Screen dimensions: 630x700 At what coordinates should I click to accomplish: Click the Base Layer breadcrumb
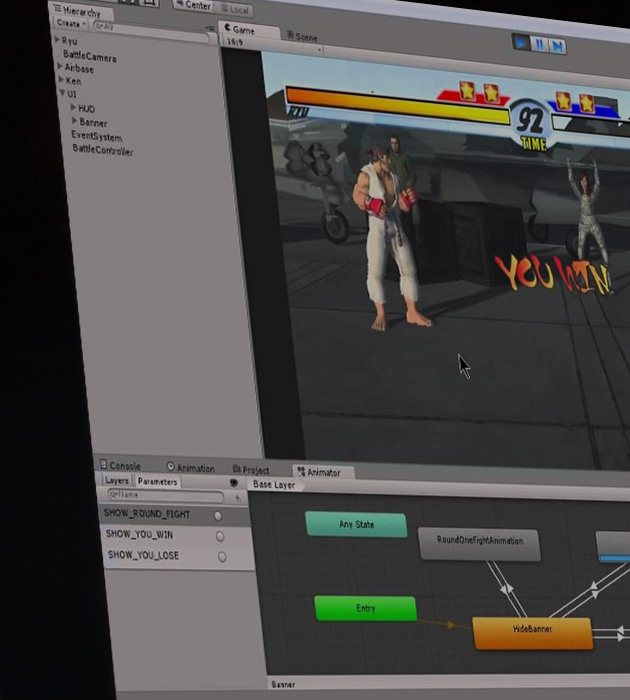(x=274, y=484)
